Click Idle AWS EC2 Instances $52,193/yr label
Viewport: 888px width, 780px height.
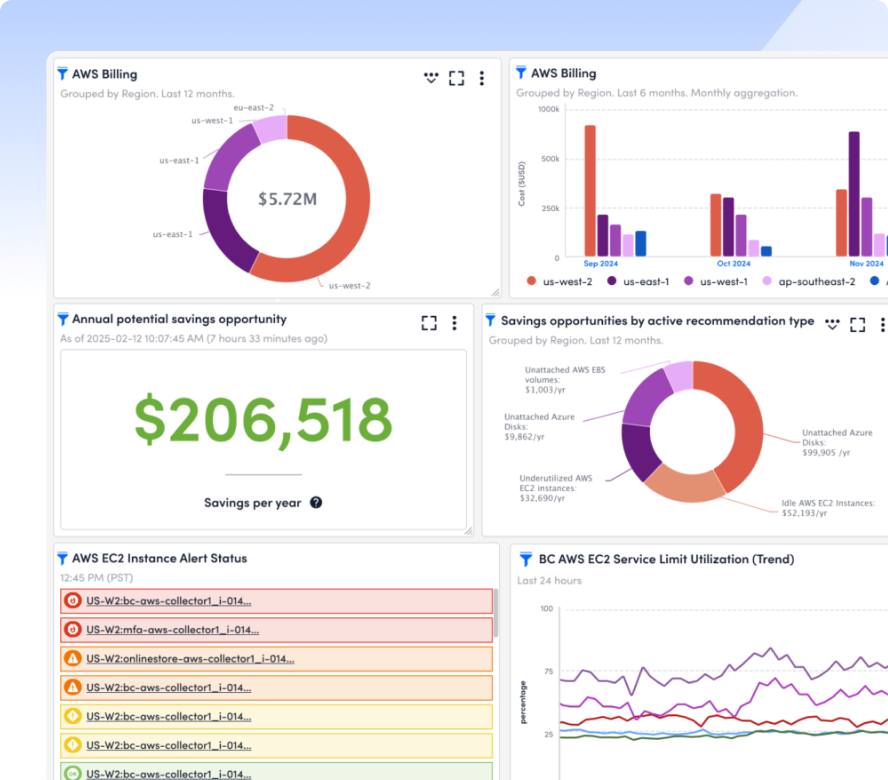pyautogui.click(x=828, y=508)
